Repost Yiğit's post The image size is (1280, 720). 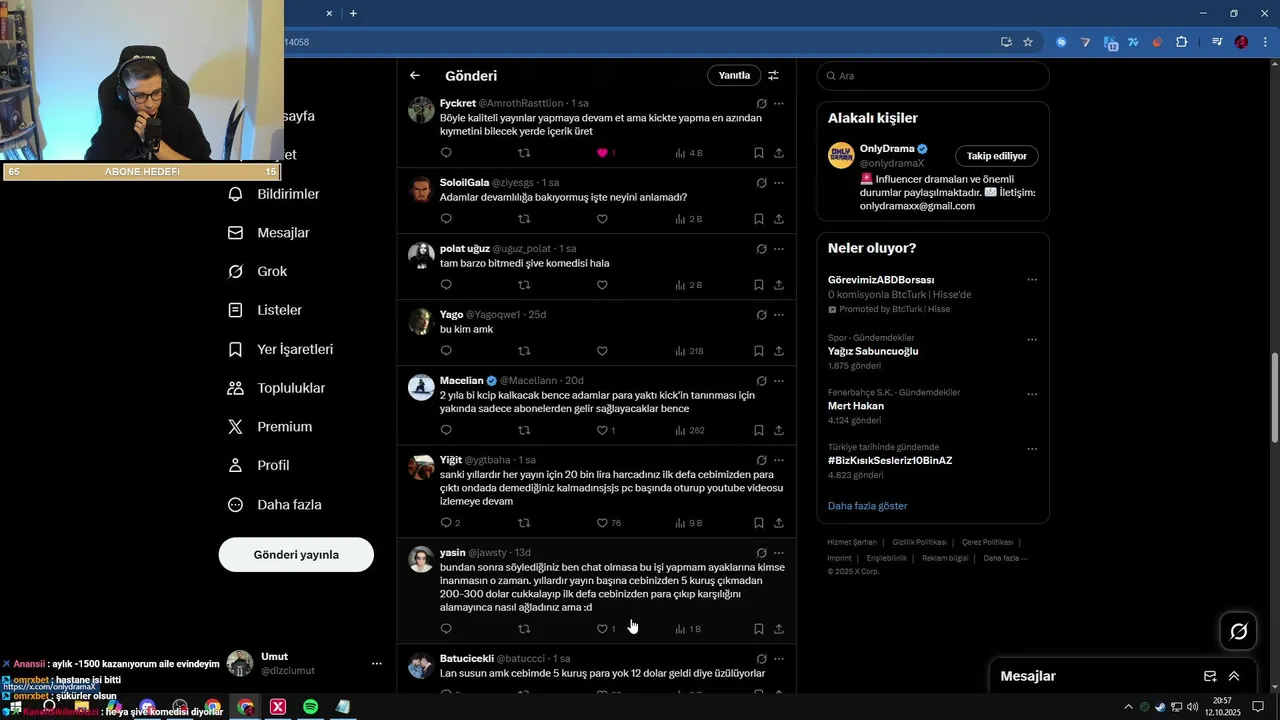524,523
